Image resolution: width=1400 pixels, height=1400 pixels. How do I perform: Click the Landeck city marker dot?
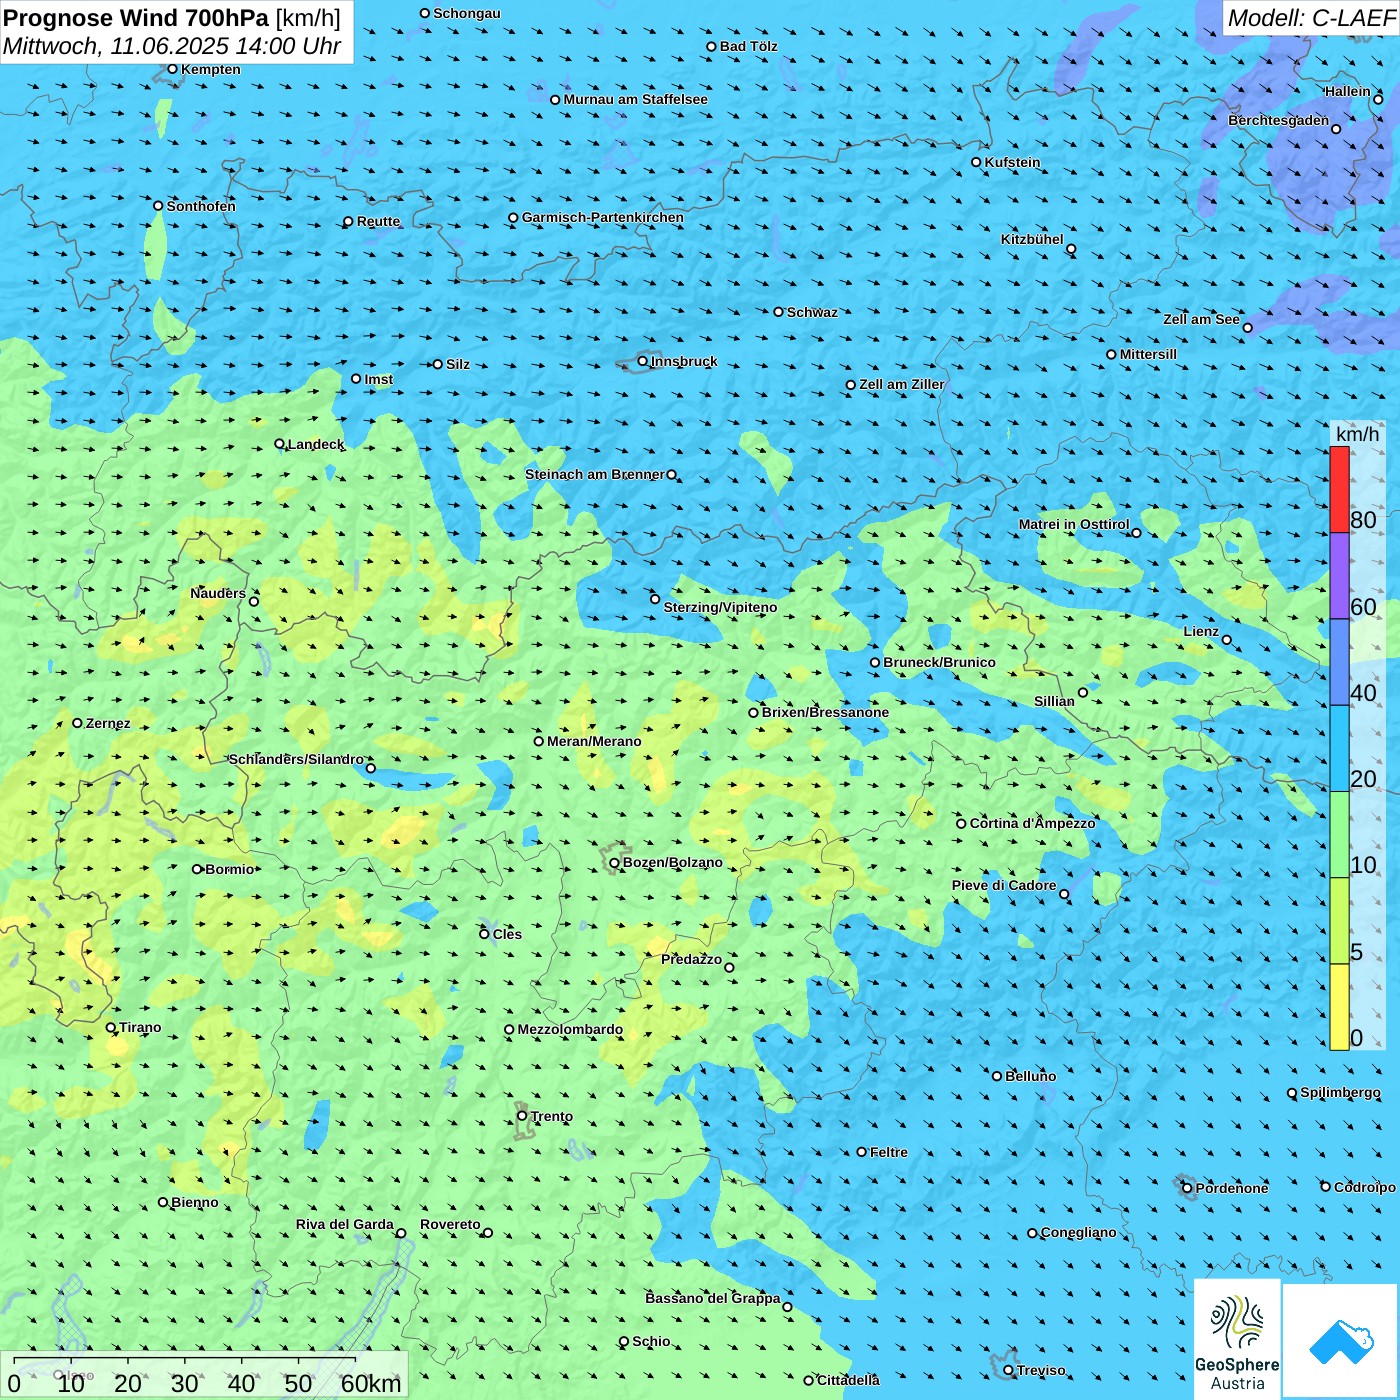279,444
